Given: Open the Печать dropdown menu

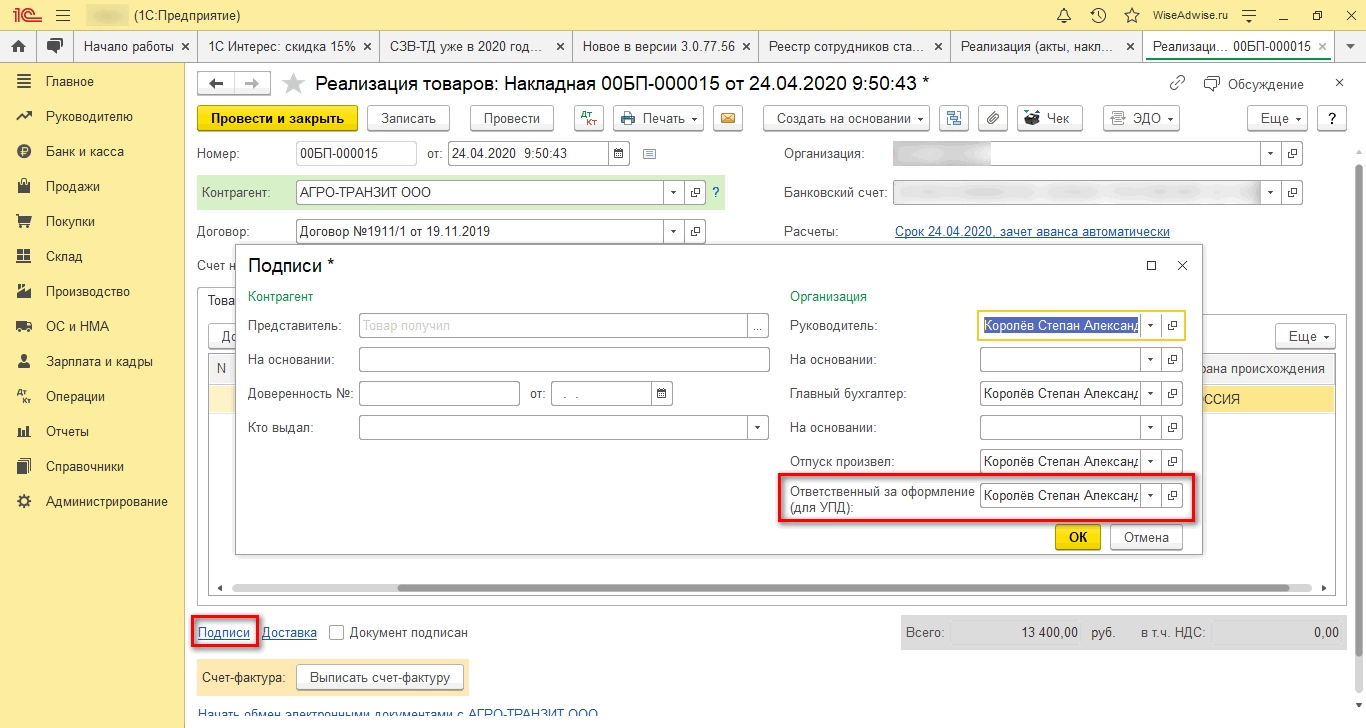Looking at the screenshot, I should [x=658, y=118].
